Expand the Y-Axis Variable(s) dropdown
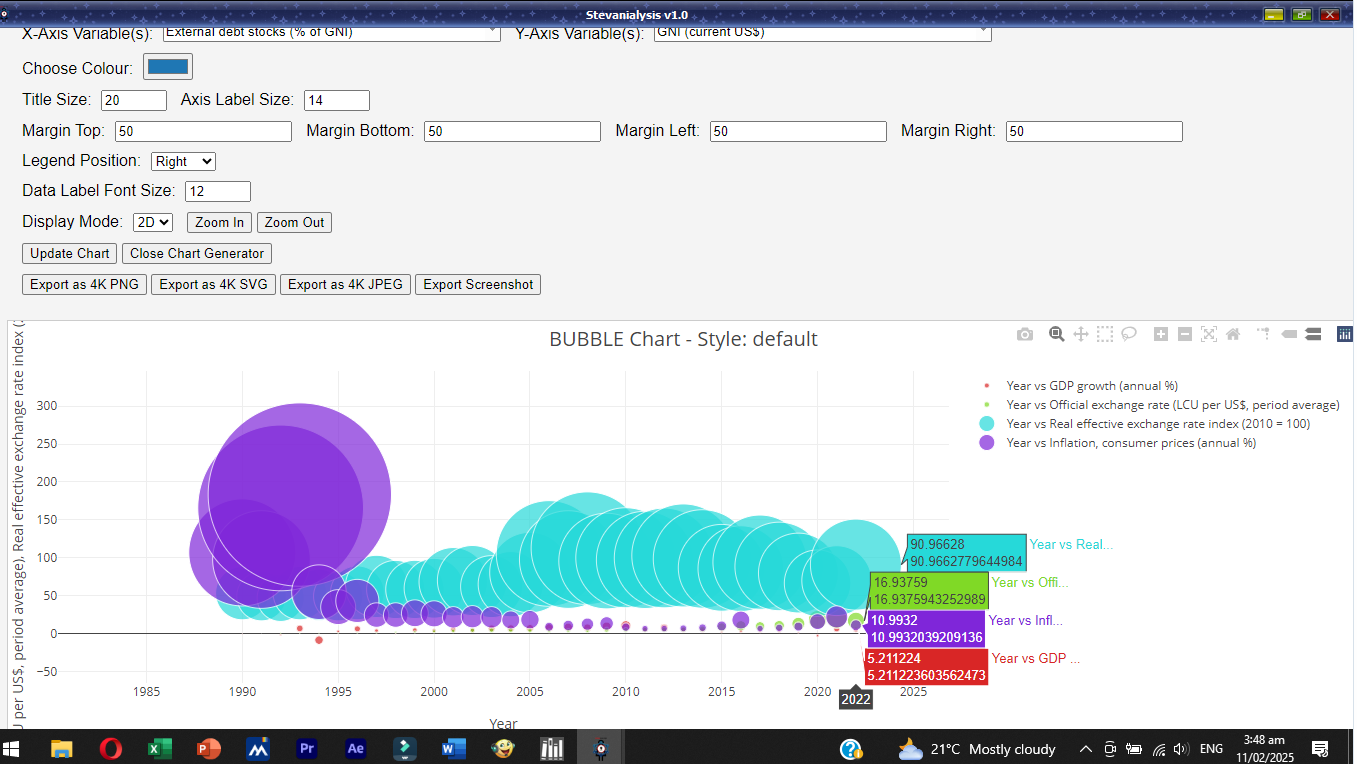The height and width of the screenshot is (764, 1357). 822,33
